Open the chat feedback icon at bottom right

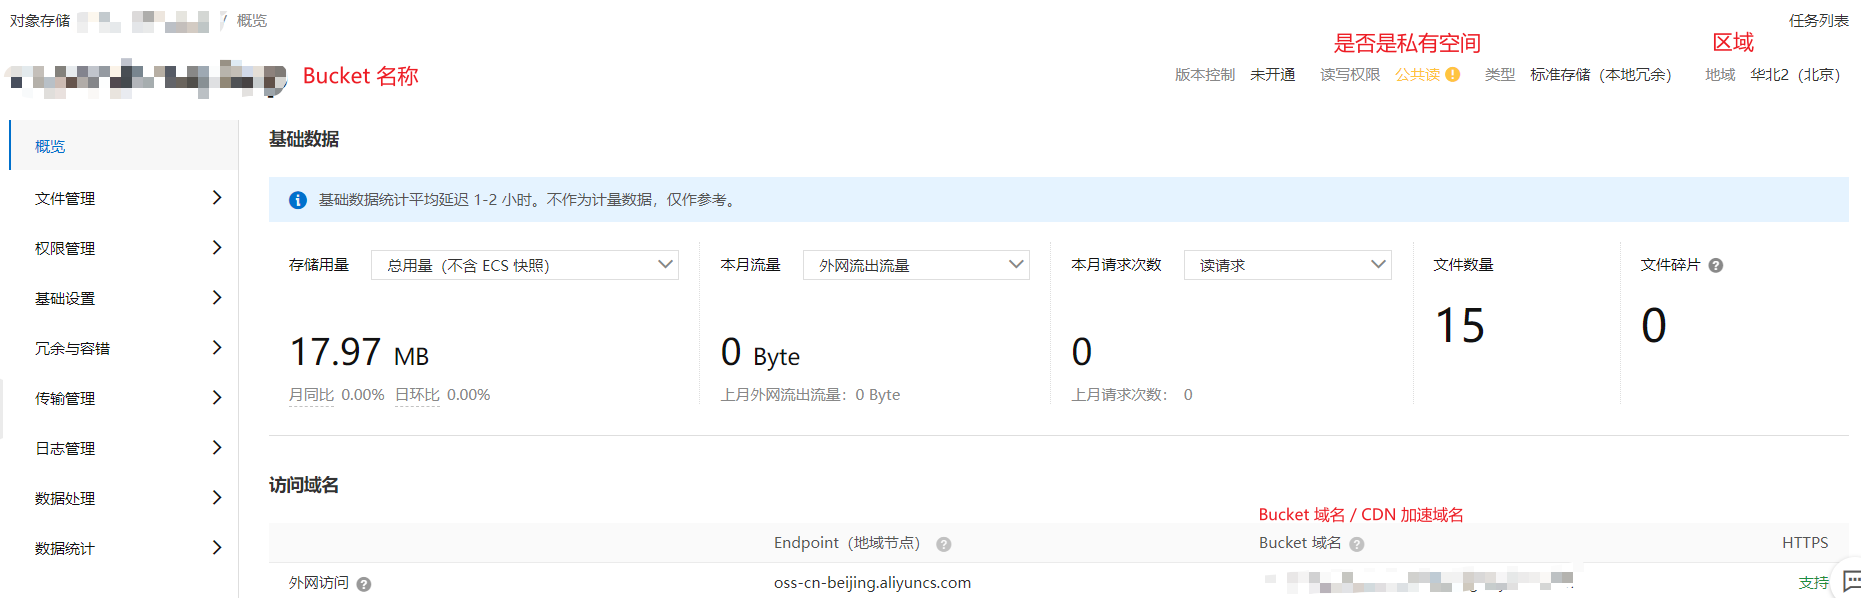coord(1851,581)
